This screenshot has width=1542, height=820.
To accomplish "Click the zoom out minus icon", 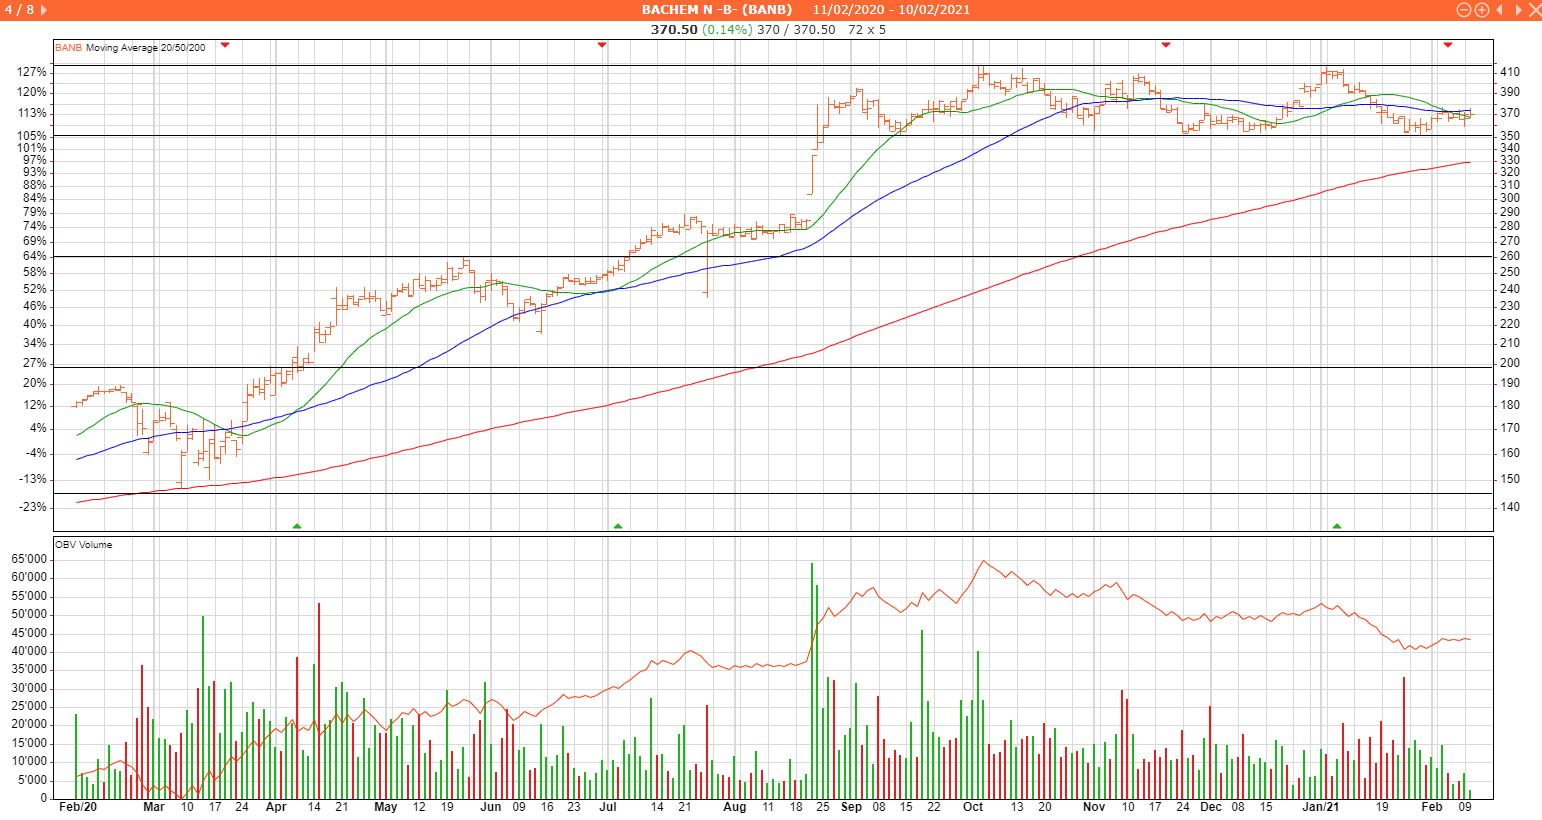I will (1464, 10).
